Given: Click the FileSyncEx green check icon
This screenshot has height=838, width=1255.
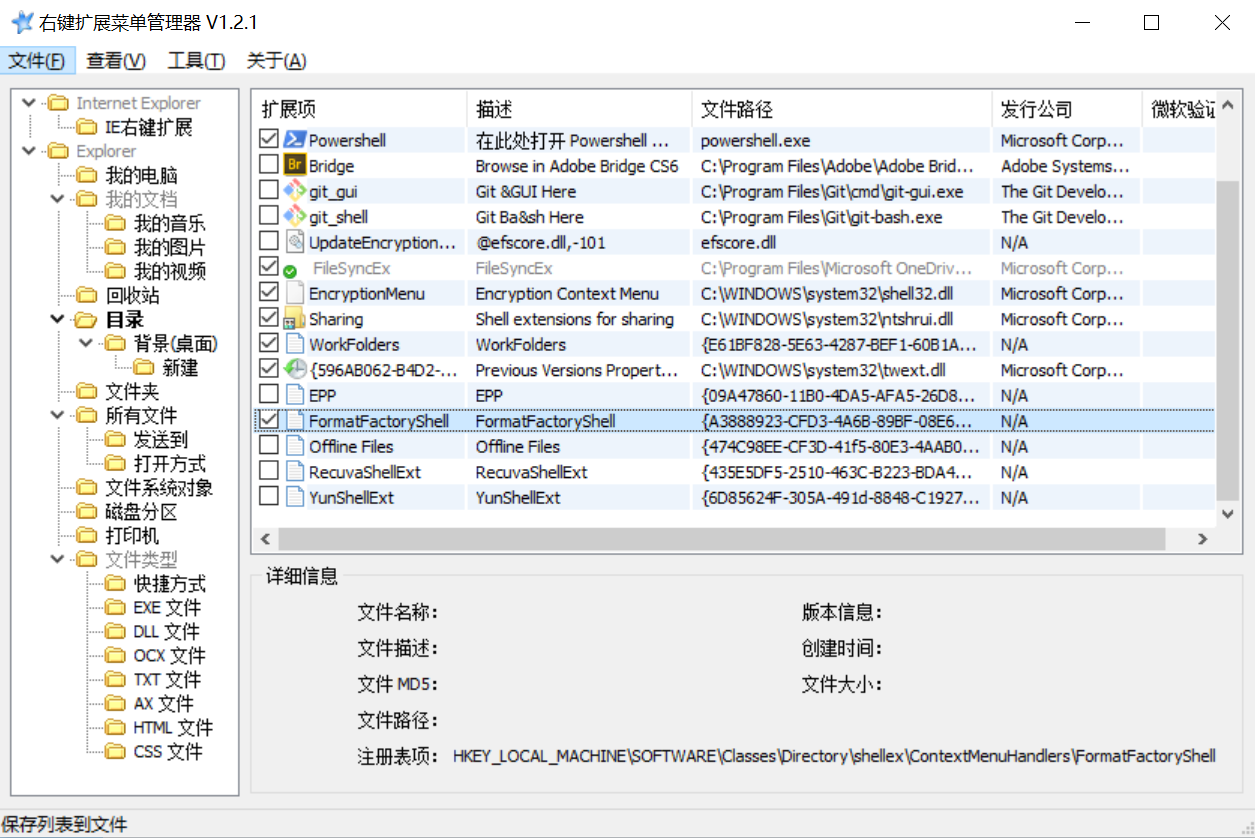Looking at the screenshot, I should point(290,271).
